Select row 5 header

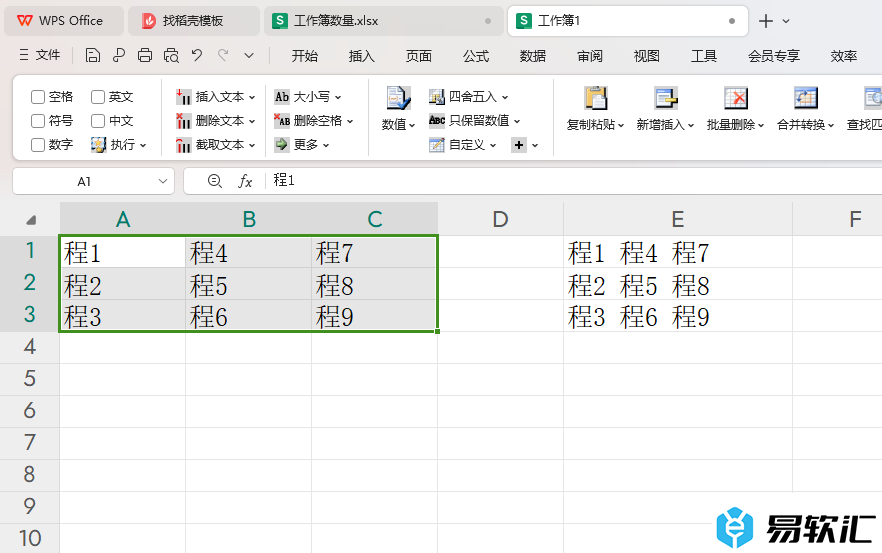coord(30,379)
